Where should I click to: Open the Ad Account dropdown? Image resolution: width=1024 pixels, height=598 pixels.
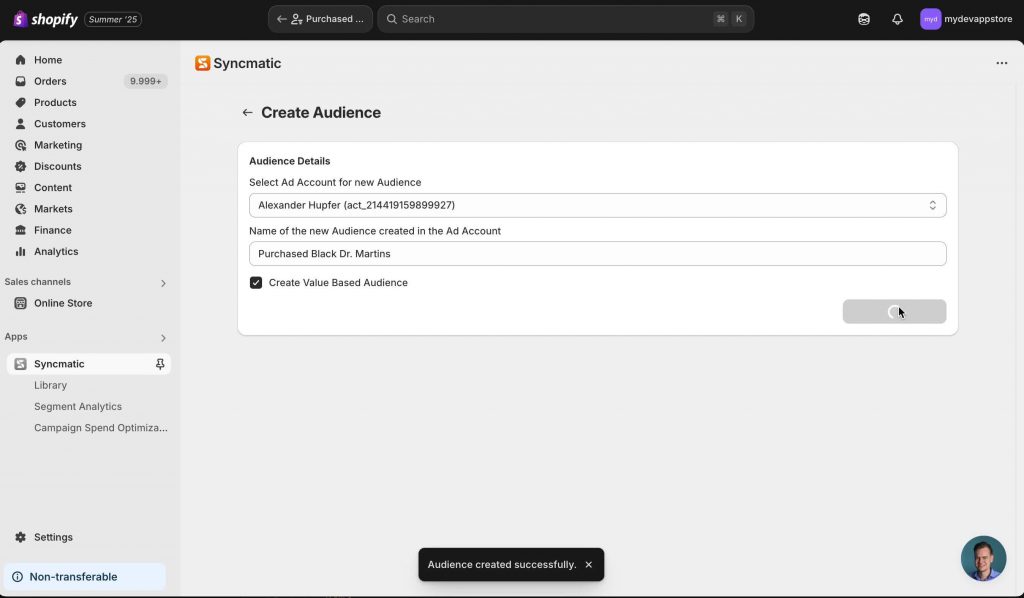598,205
